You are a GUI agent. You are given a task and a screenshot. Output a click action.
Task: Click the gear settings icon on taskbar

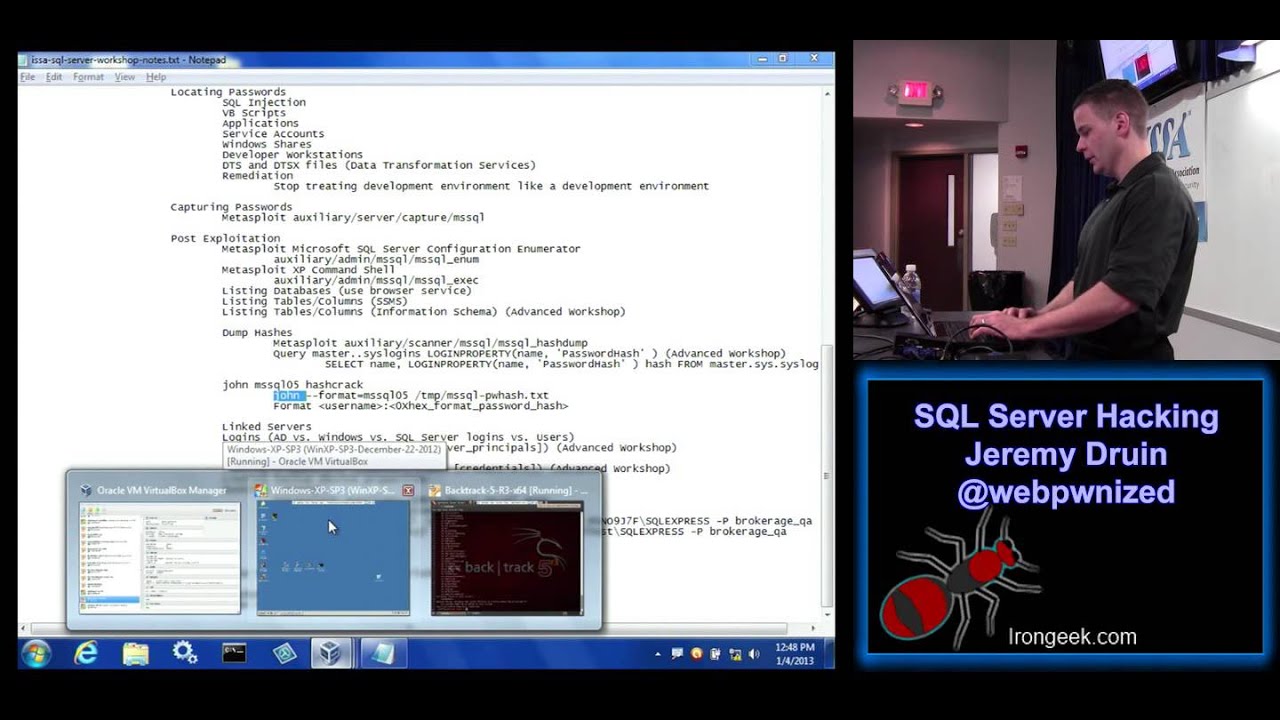[185, 654]
